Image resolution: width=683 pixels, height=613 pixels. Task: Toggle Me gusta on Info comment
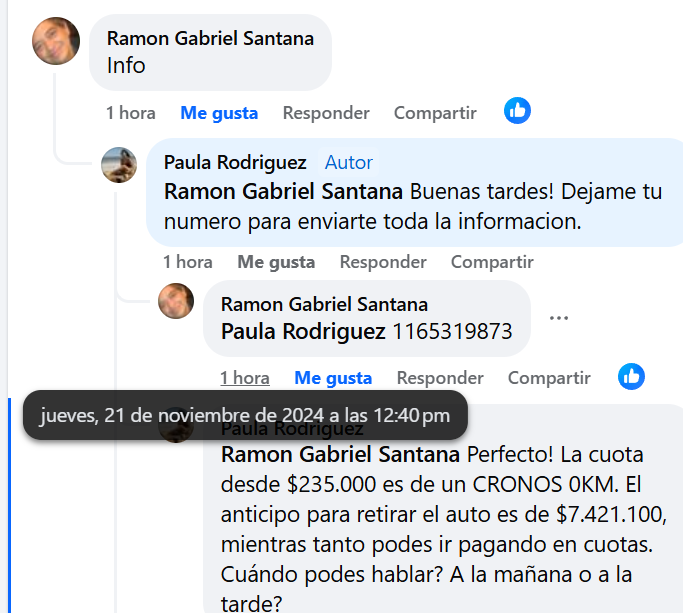tap(219, 113)
